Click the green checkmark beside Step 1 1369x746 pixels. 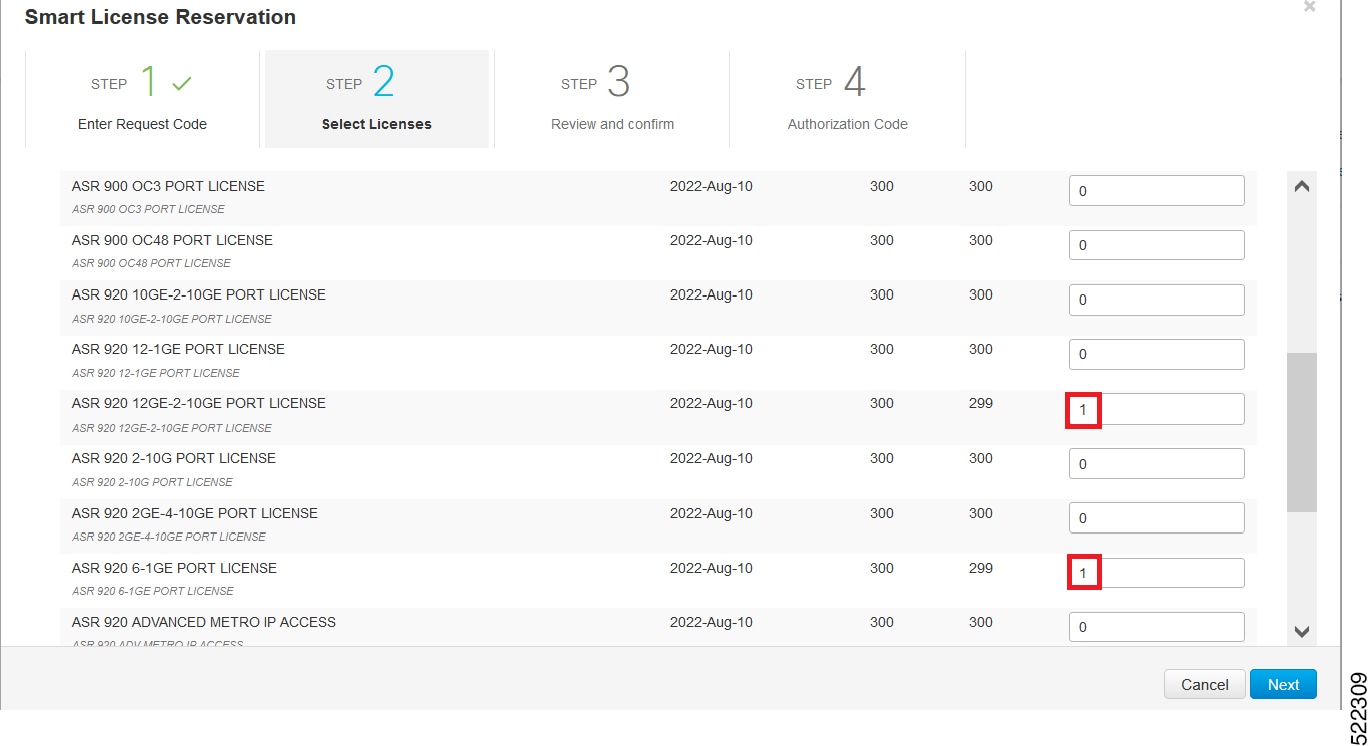click(181, 85)
